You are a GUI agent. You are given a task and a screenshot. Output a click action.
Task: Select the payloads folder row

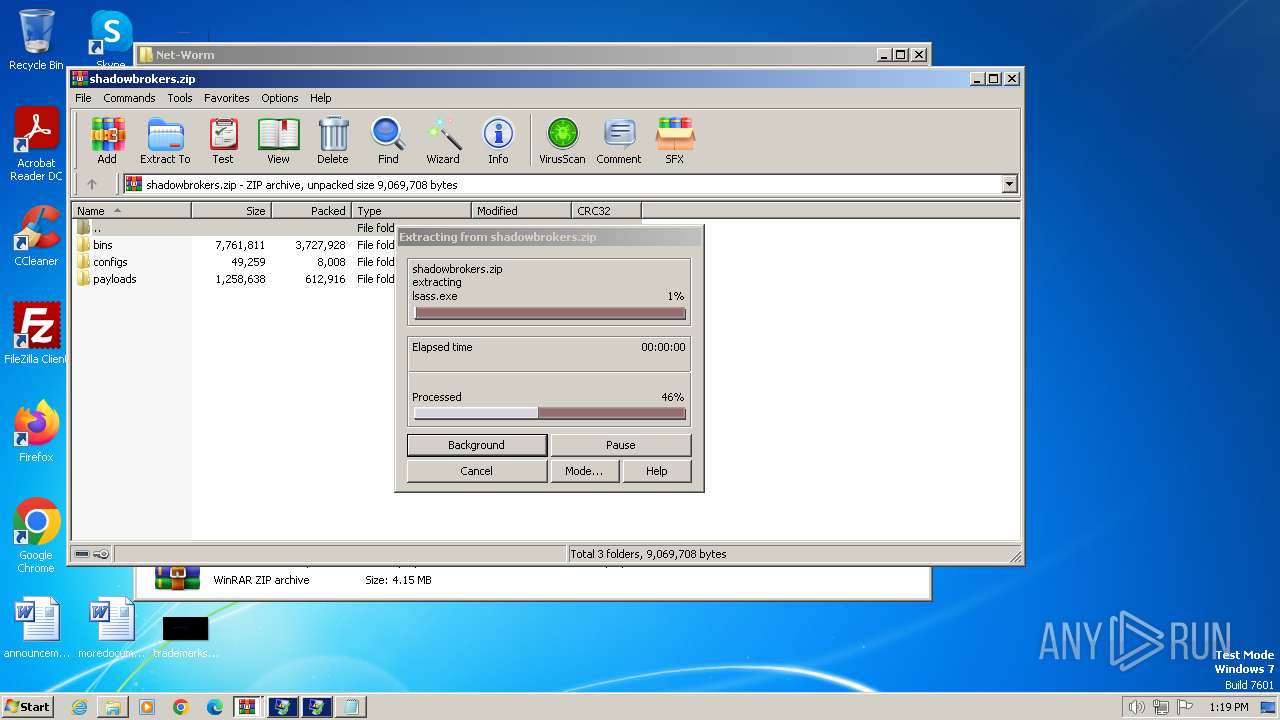coord(235,279)
